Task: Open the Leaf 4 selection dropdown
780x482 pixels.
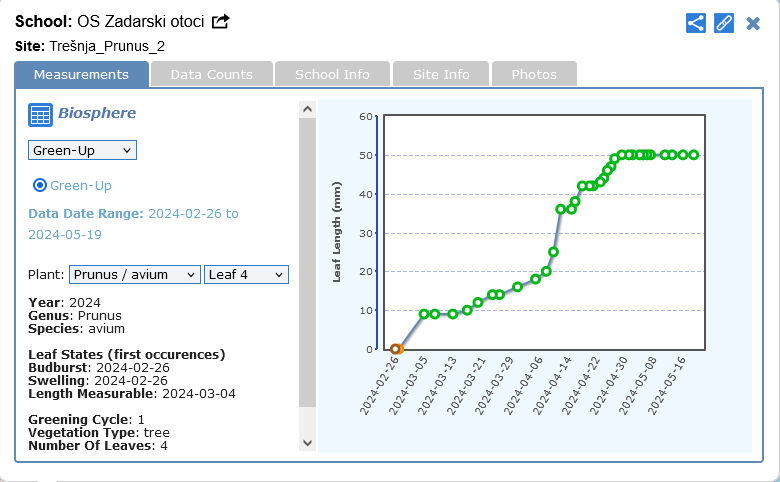Action: pyautogui.click(x=246, y=274)
